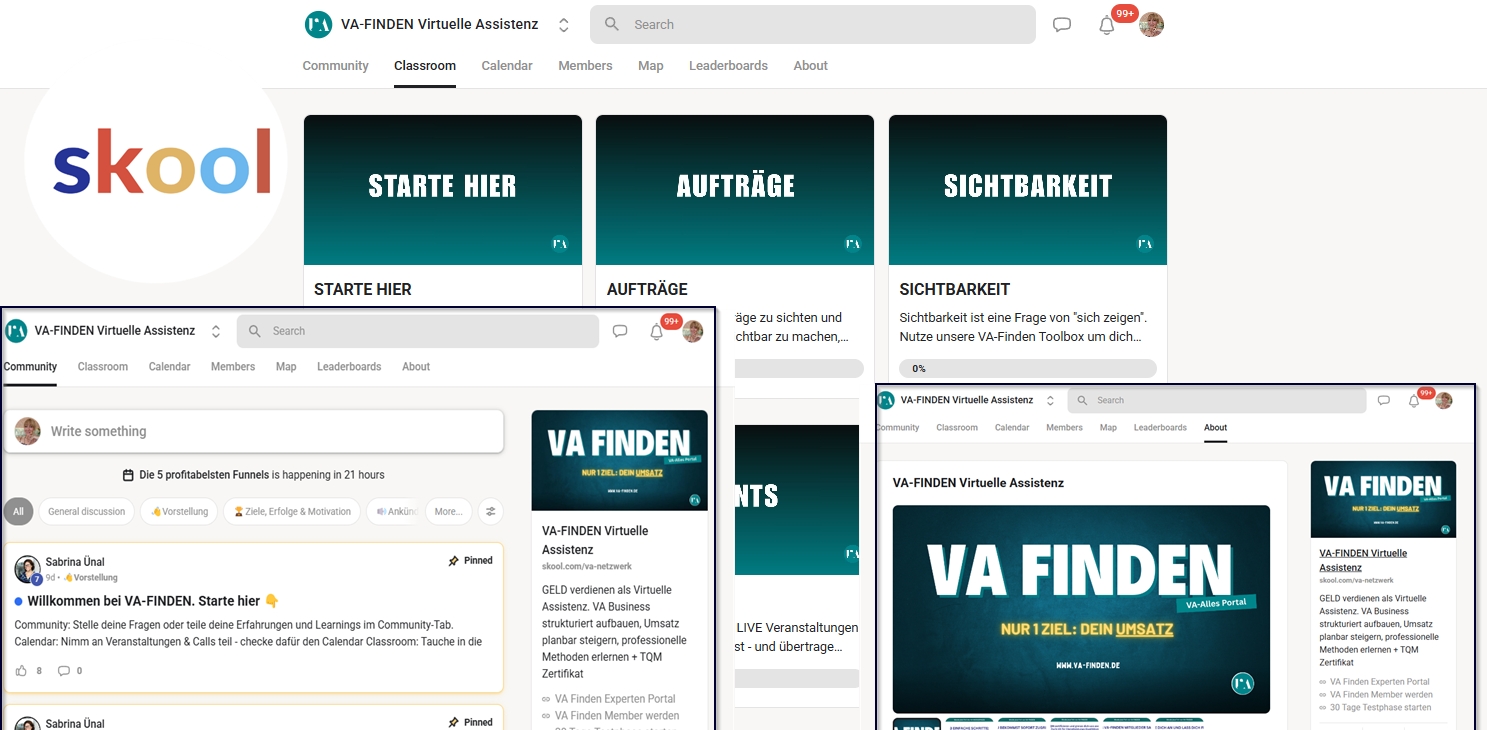Click the Pinned pin icon on the Willkommen post

(454, 561)
